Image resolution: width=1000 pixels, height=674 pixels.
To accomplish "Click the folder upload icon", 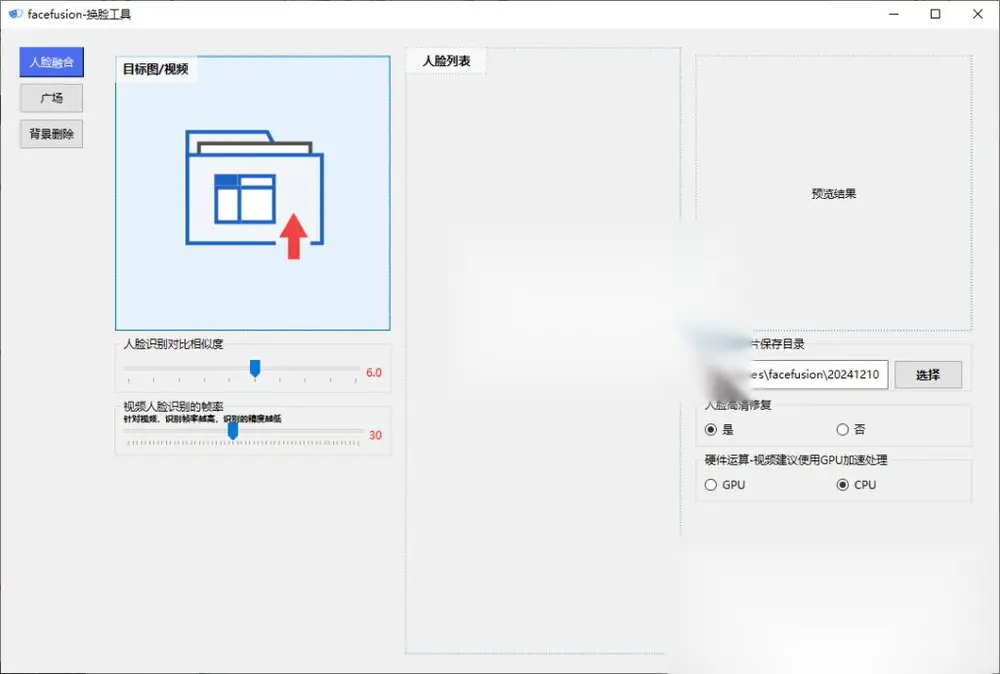I will tap(254, 194).
